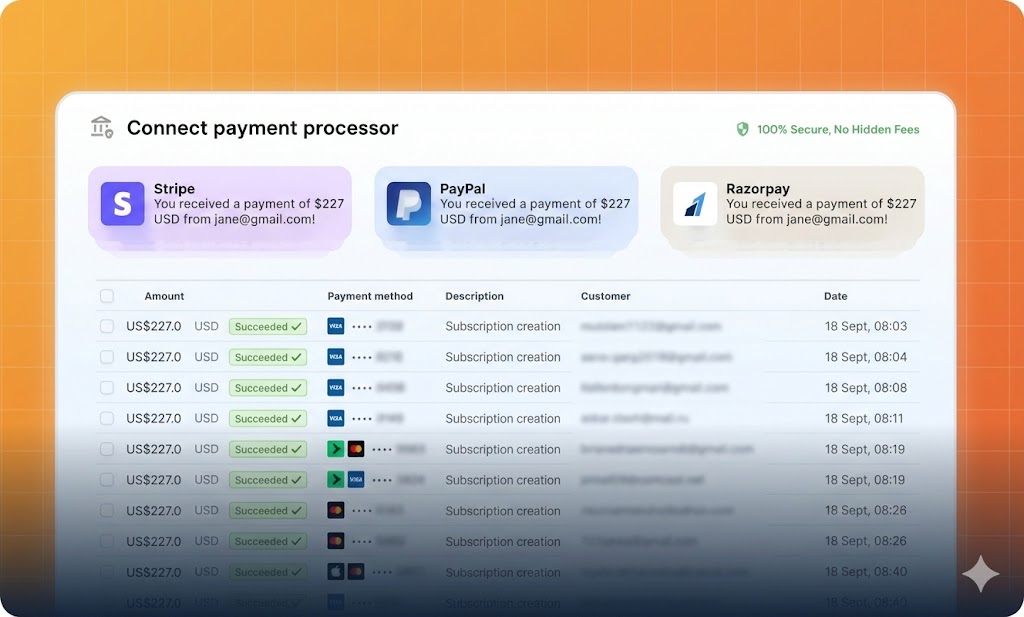The image size is (1024, 617).
Task: Click the blurred customer email in the 08:03 row
Action: (x=650, y=326)
